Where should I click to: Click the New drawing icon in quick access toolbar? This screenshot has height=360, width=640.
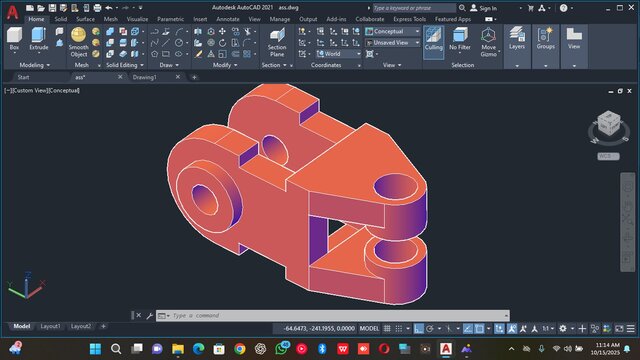pos(30,8)
